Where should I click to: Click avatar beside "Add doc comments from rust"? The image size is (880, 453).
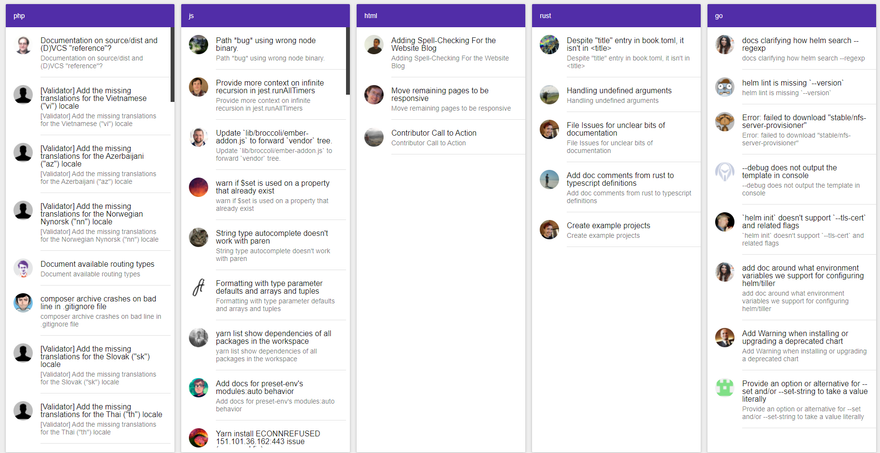coord(549,180)
